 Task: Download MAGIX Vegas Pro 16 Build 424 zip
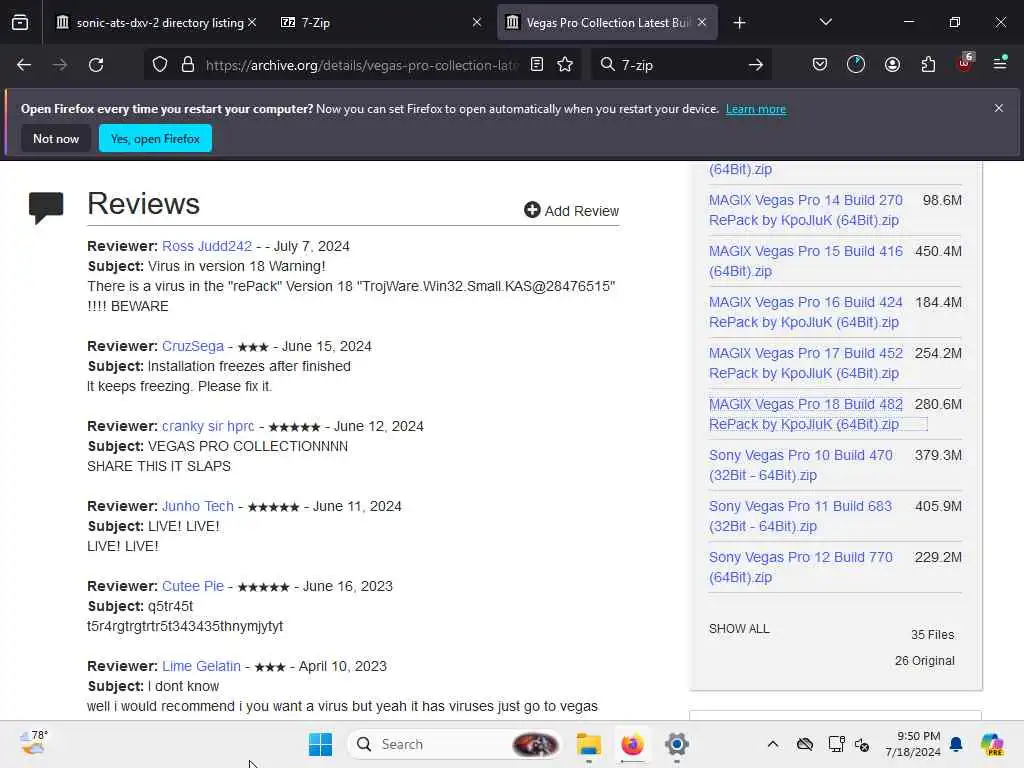point(806,312)
